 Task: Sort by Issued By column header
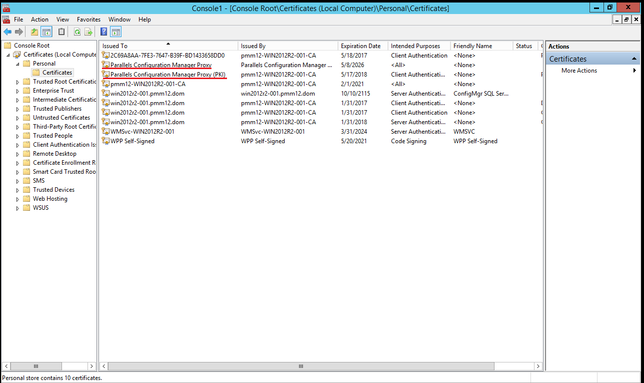point(288,46)
